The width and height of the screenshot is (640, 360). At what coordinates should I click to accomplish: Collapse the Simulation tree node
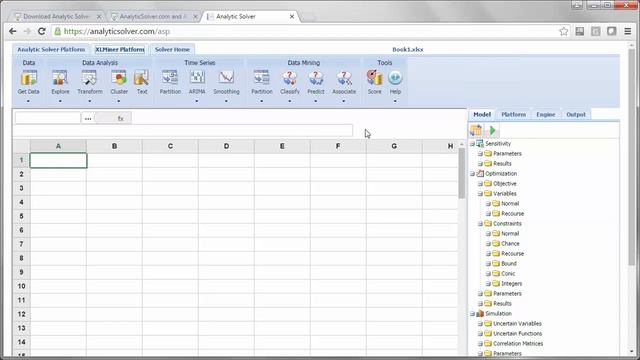click(472, 314)
